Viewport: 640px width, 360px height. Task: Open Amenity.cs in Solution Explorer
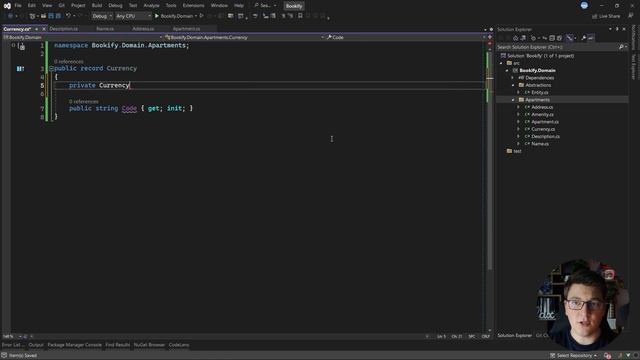tap(542, 115)
